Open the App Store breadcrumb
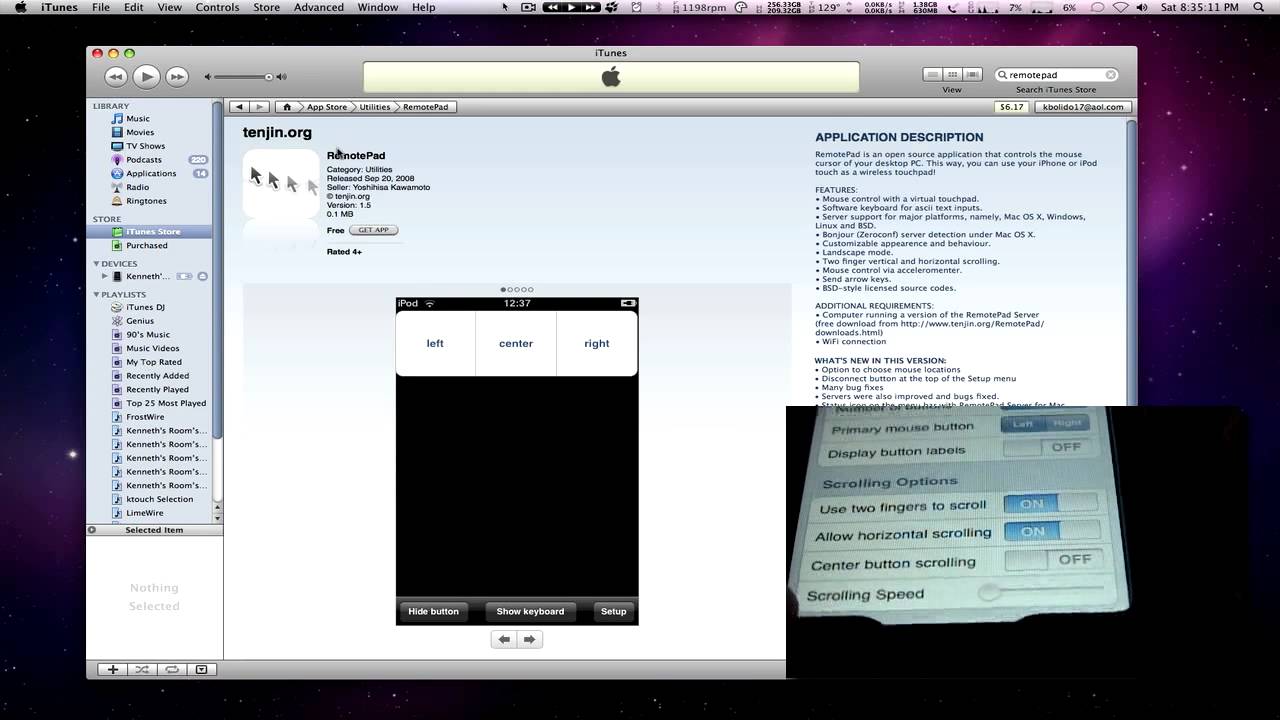This screenshot has width=1280, height=720. pos(327,107)
